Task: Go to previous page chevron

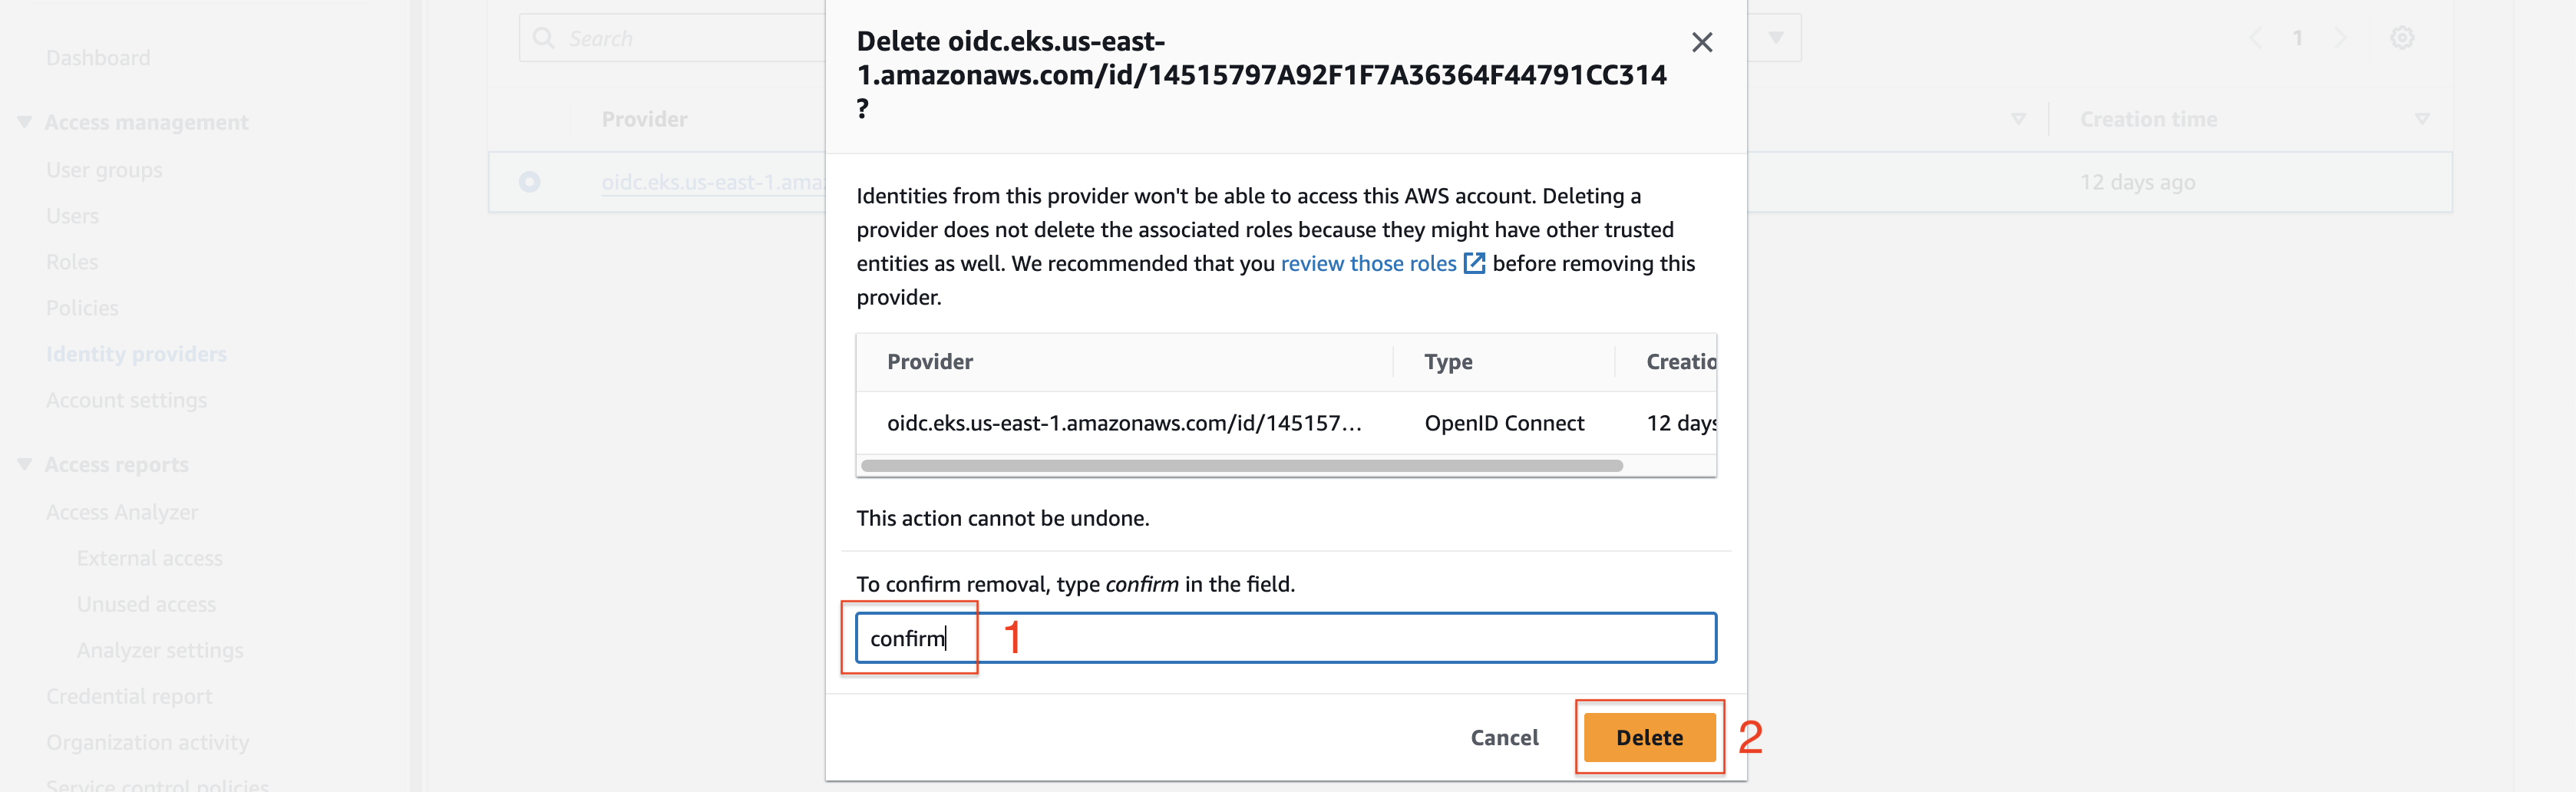Action: tap(2255, 38)
